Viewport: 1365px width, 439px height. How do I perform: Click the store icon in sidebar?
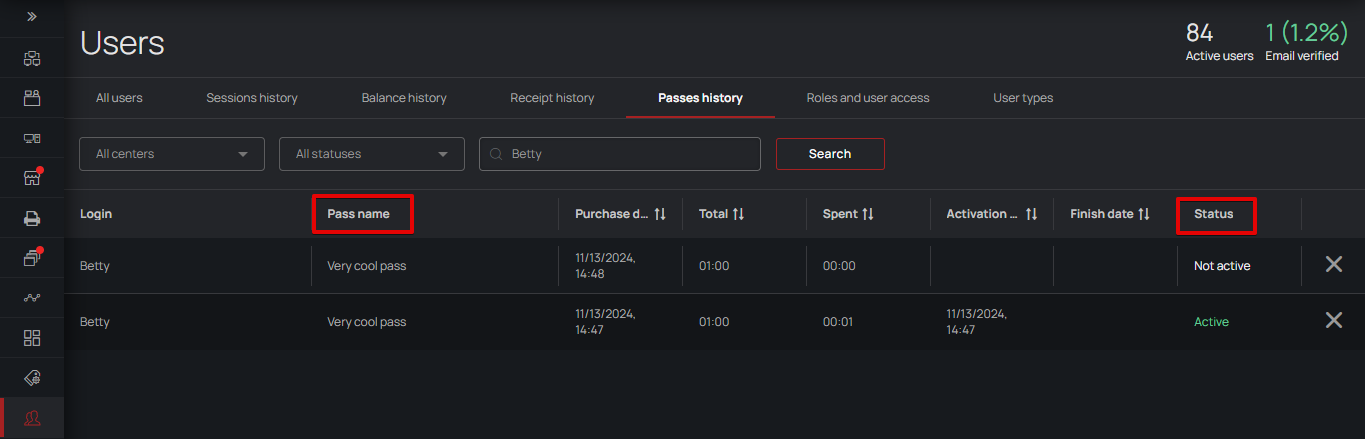32,178
